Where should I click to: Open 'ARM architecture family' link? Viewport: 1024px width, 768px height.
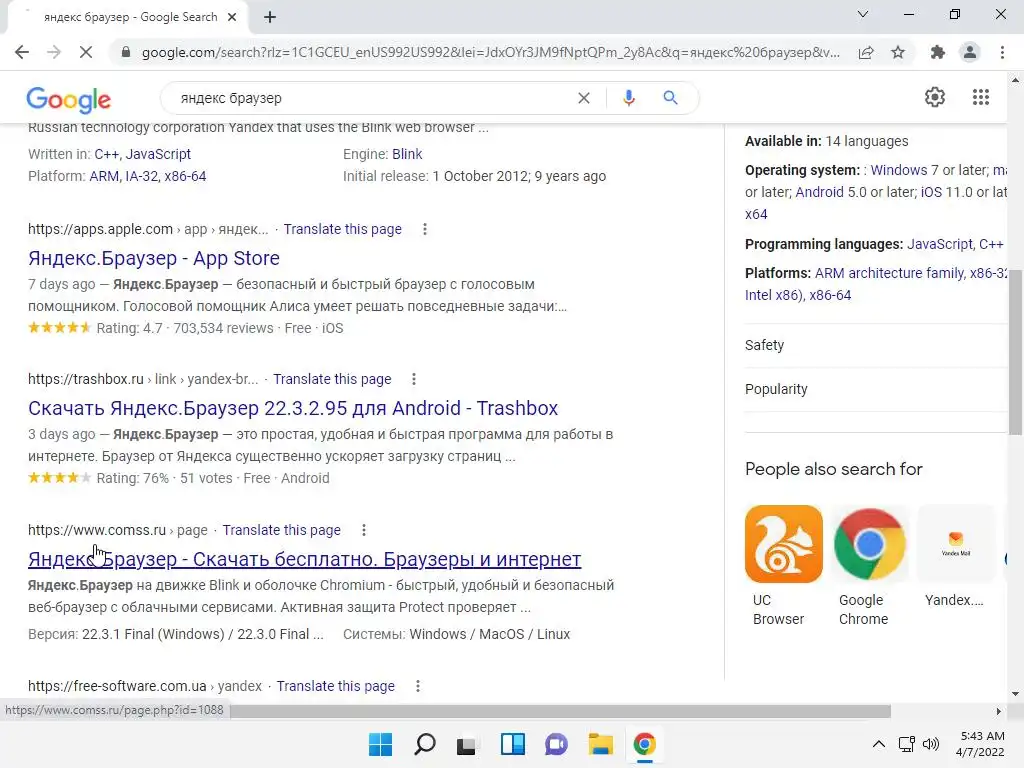click(x=889, y=273)
